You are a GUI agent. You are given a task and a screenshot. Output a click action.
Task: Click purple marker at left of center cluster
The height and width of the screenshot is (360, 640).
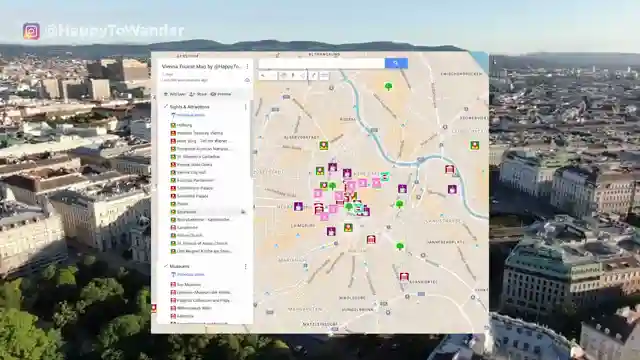click(x=298, y=207)
